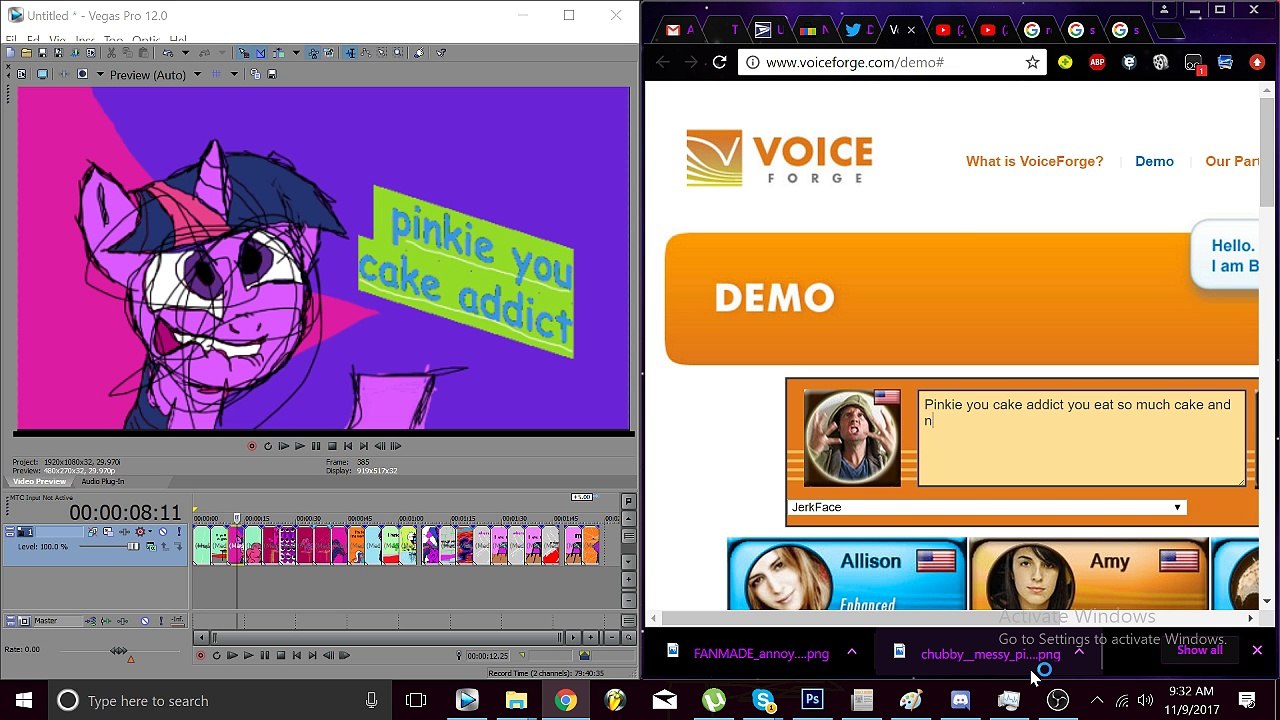
Task: Open the Insert menu in Vegas Pro
Action: pyautogui.click(x=85, y=41)
